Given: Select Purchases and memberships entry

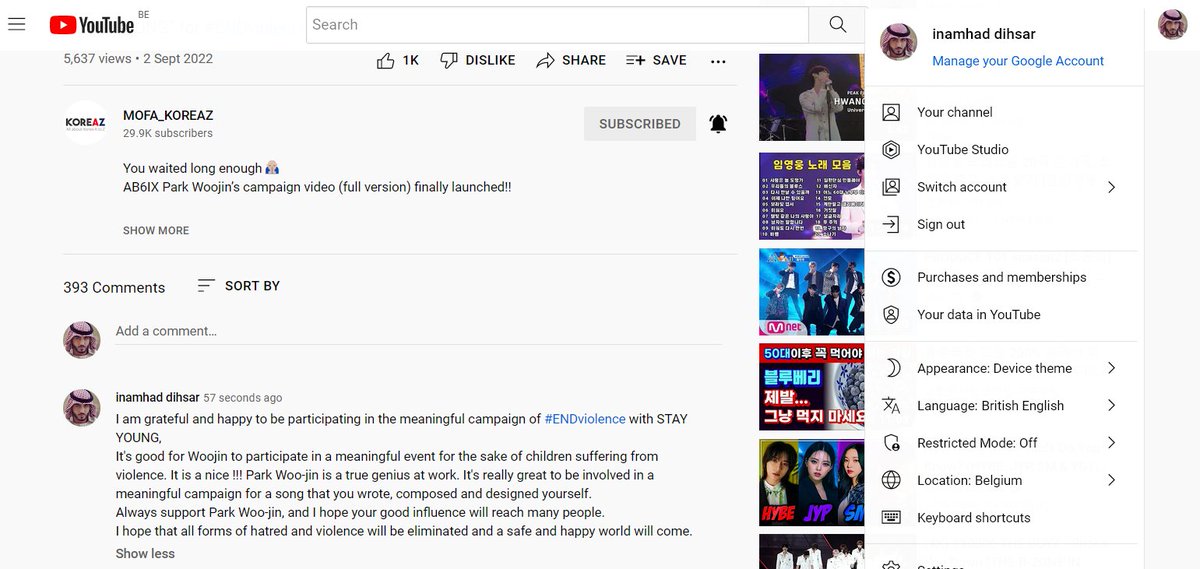Looking at the screenshot, I should pyautogui.click(x=1004, y=277).
